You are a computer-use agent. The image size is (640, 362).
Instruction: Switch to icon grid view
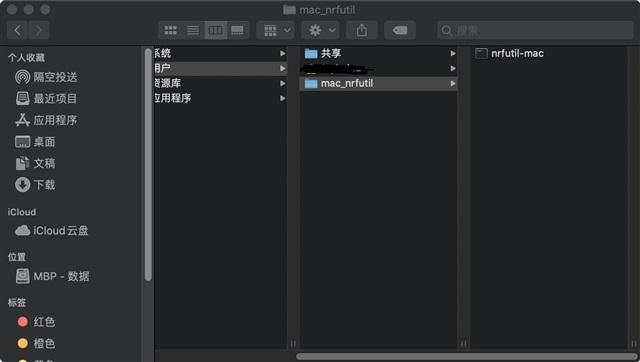pos(170,30)
